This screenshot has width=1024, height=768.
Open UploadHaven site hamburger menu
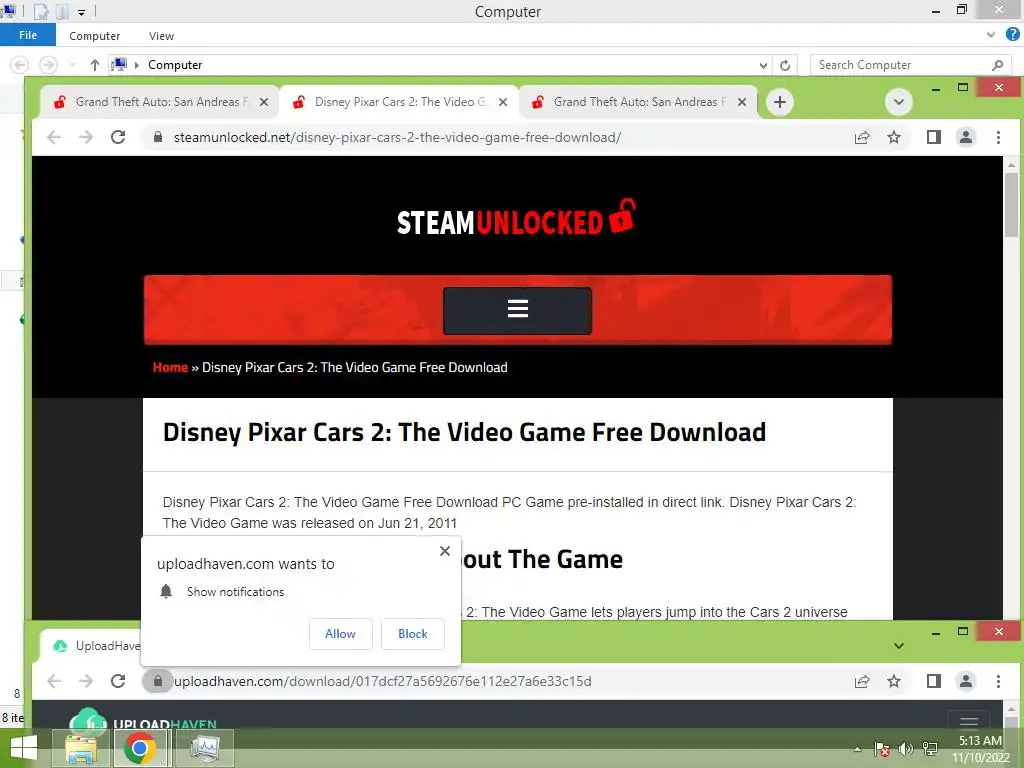click(969, 721)
